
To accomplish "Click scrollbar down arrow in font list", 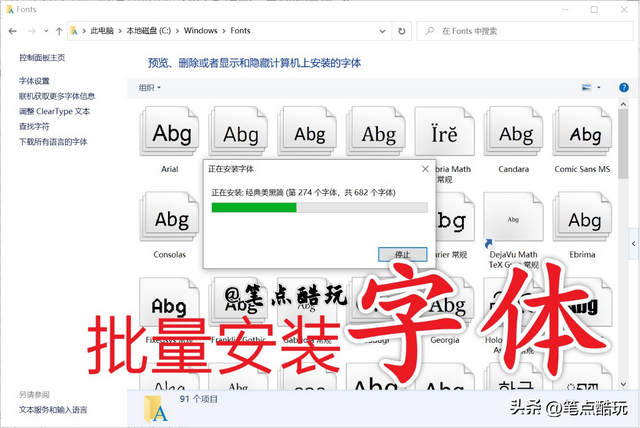I will (x=623, y=384).
